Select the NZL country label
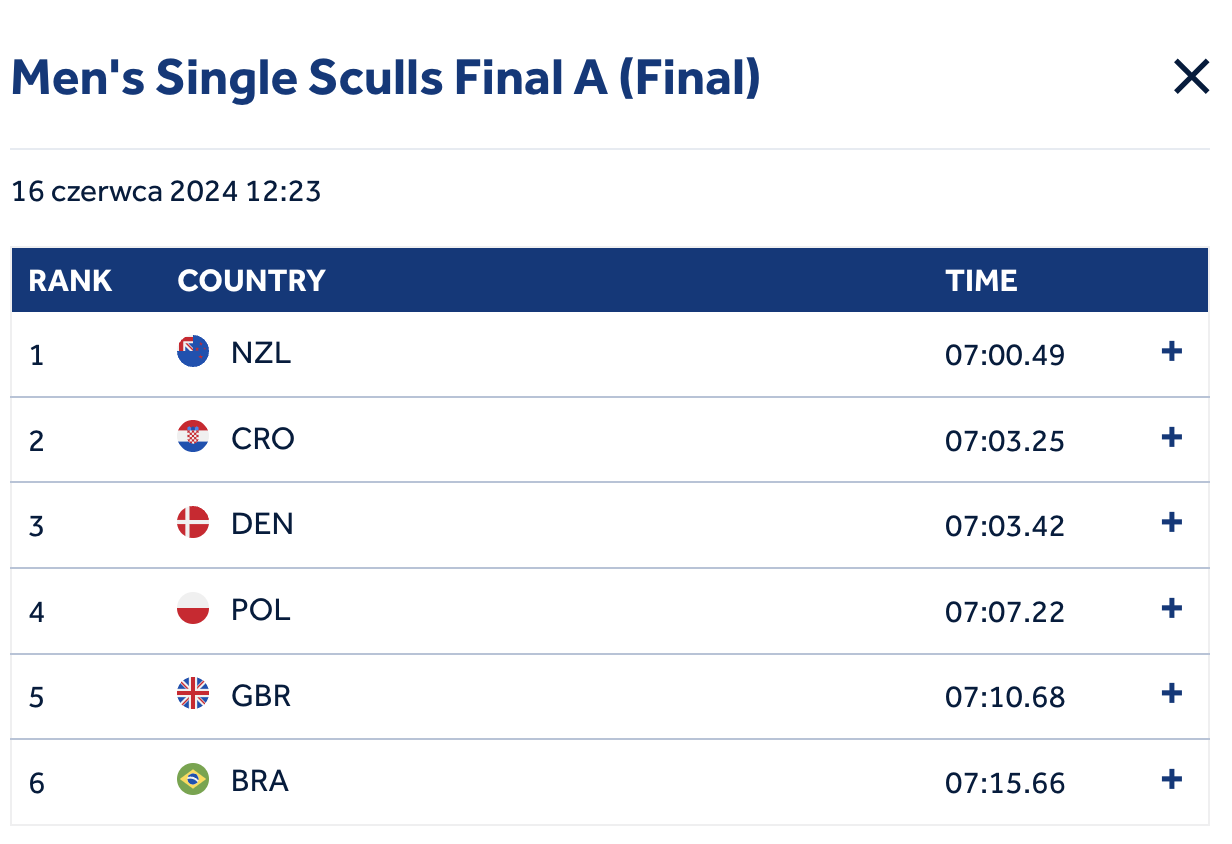Screen dimensions: 1232x844 (x=261, y=353)
